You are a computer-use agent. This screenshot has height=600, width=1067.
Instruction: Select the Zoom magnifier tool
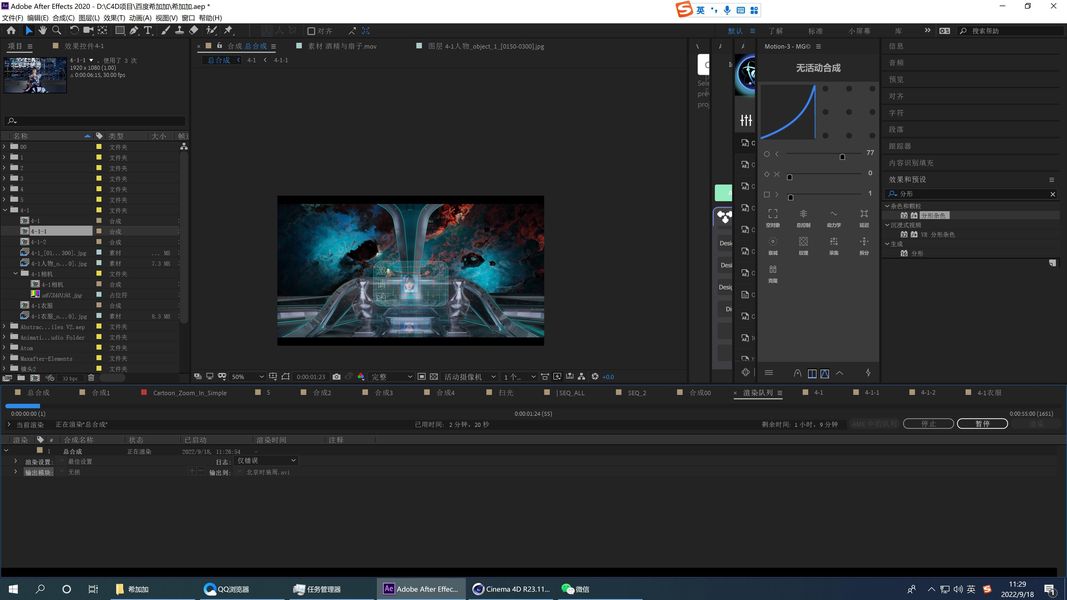tap(56, 31)
